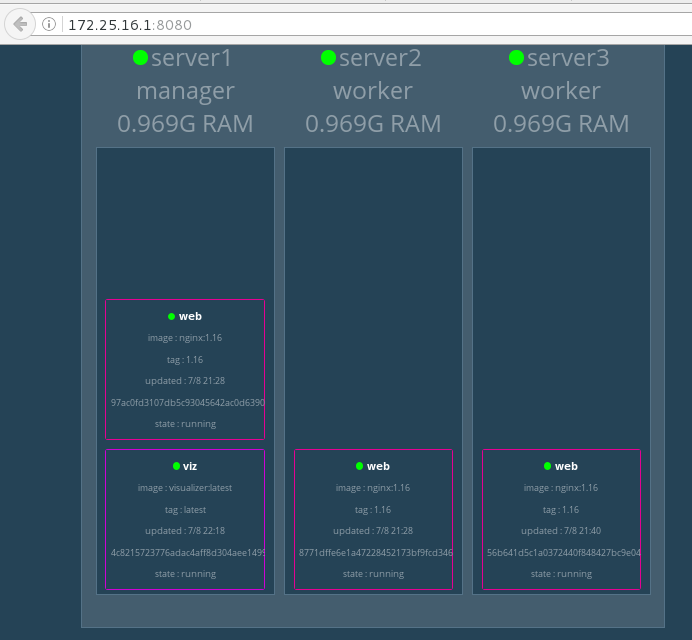
Task: Click tag : 1.16 on server3 web card
Action: pos(561,510)
